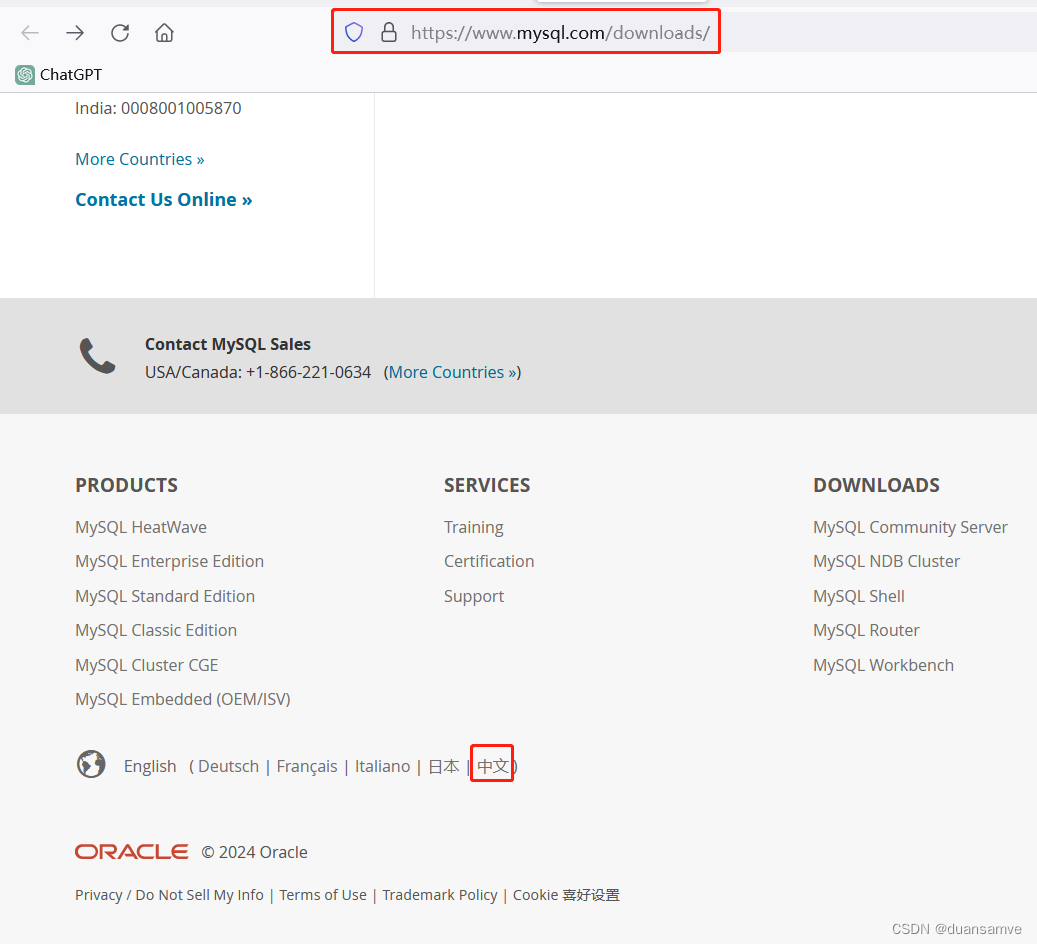
Task: Open the Trademark Policy link
Action: tap(440, 895)
